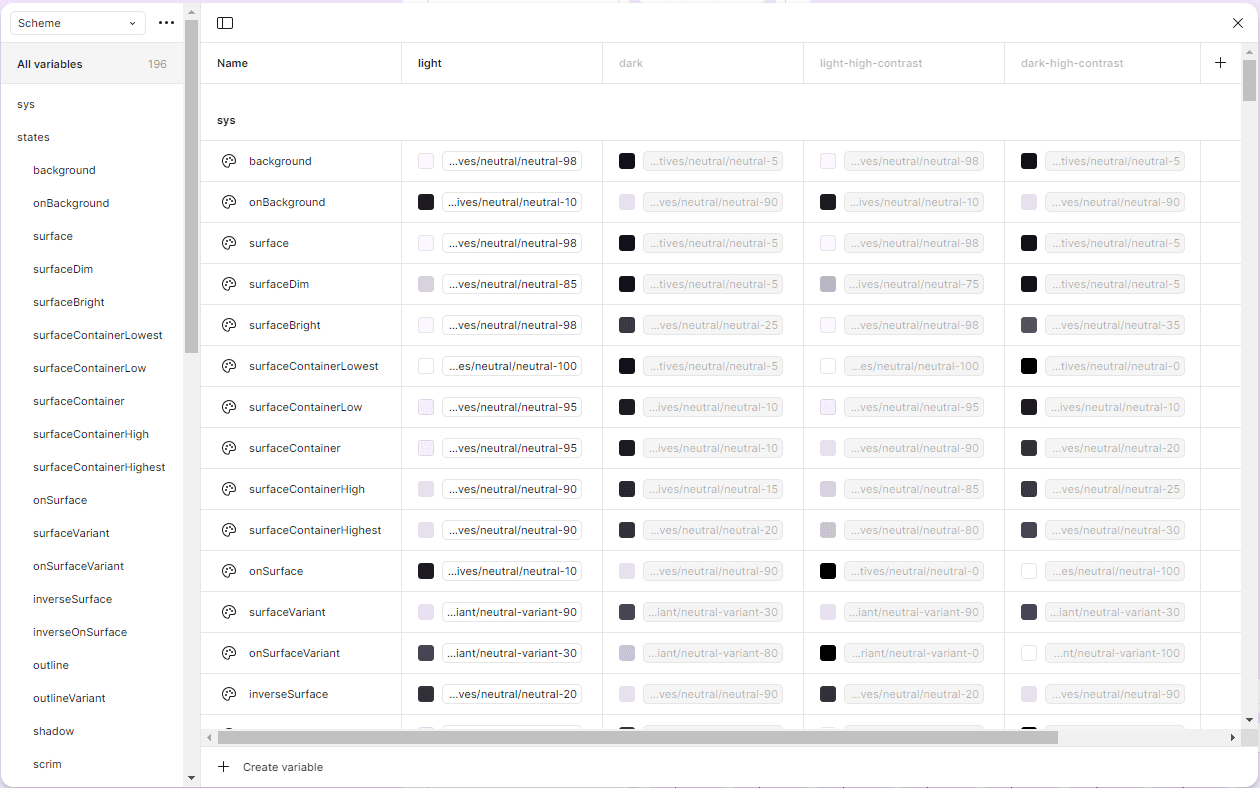Image resolution: width=1260 pixels, height=788 pixels.
Task: Click the table vertical scroll down arrow
Action: (x=1249, y=720)
